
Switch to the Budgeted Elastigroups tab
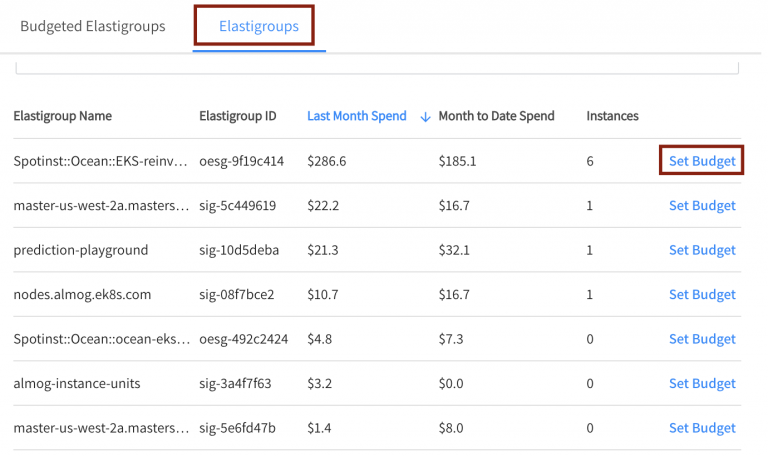click(x=92, y=26)
